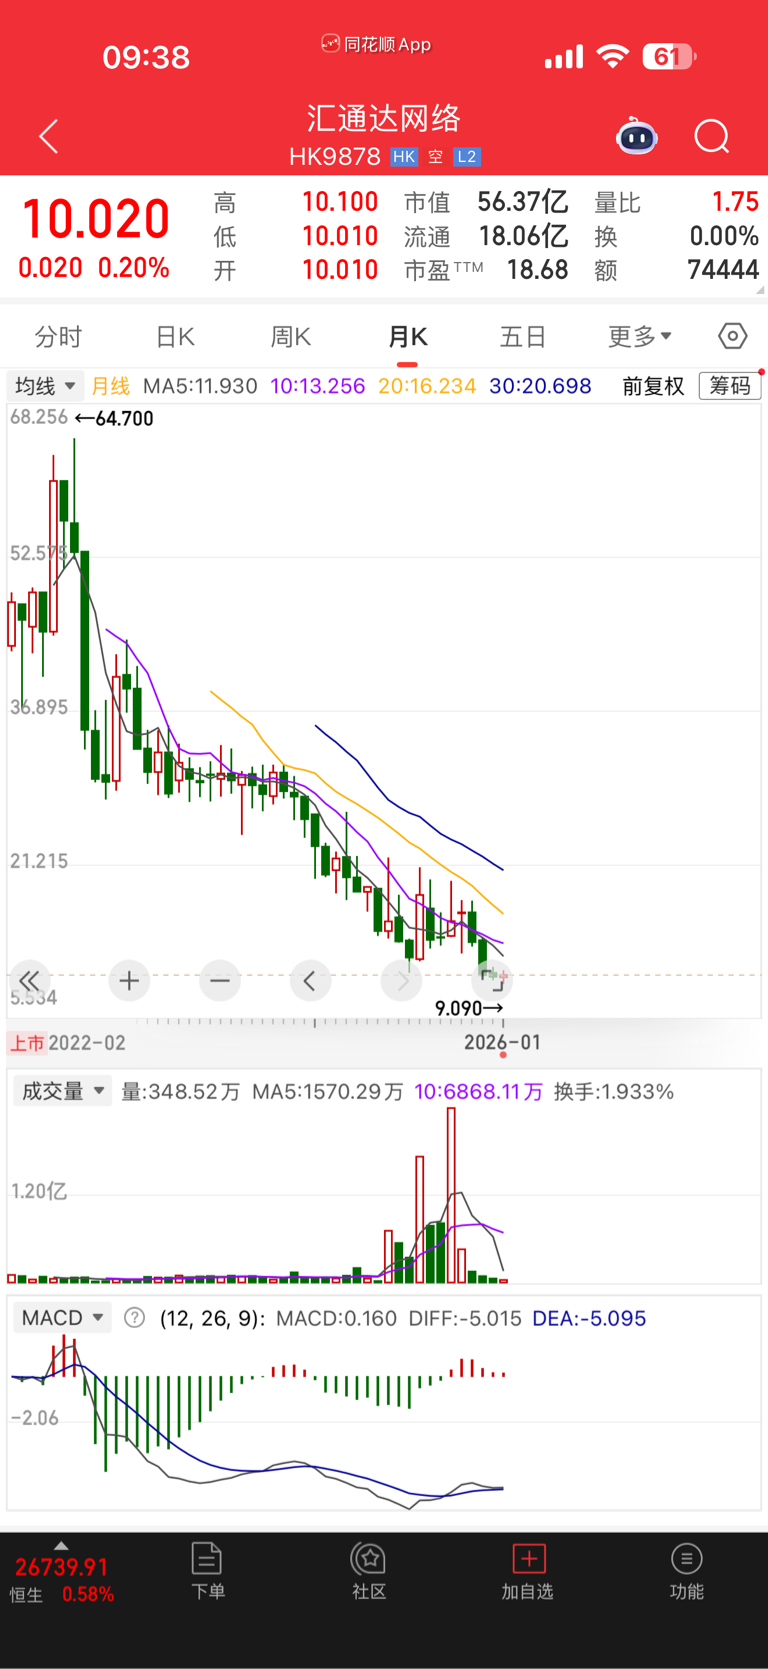Go back with the left arrow icon
The width and height of the screenshot is (768, 1669).
point(48,137)
